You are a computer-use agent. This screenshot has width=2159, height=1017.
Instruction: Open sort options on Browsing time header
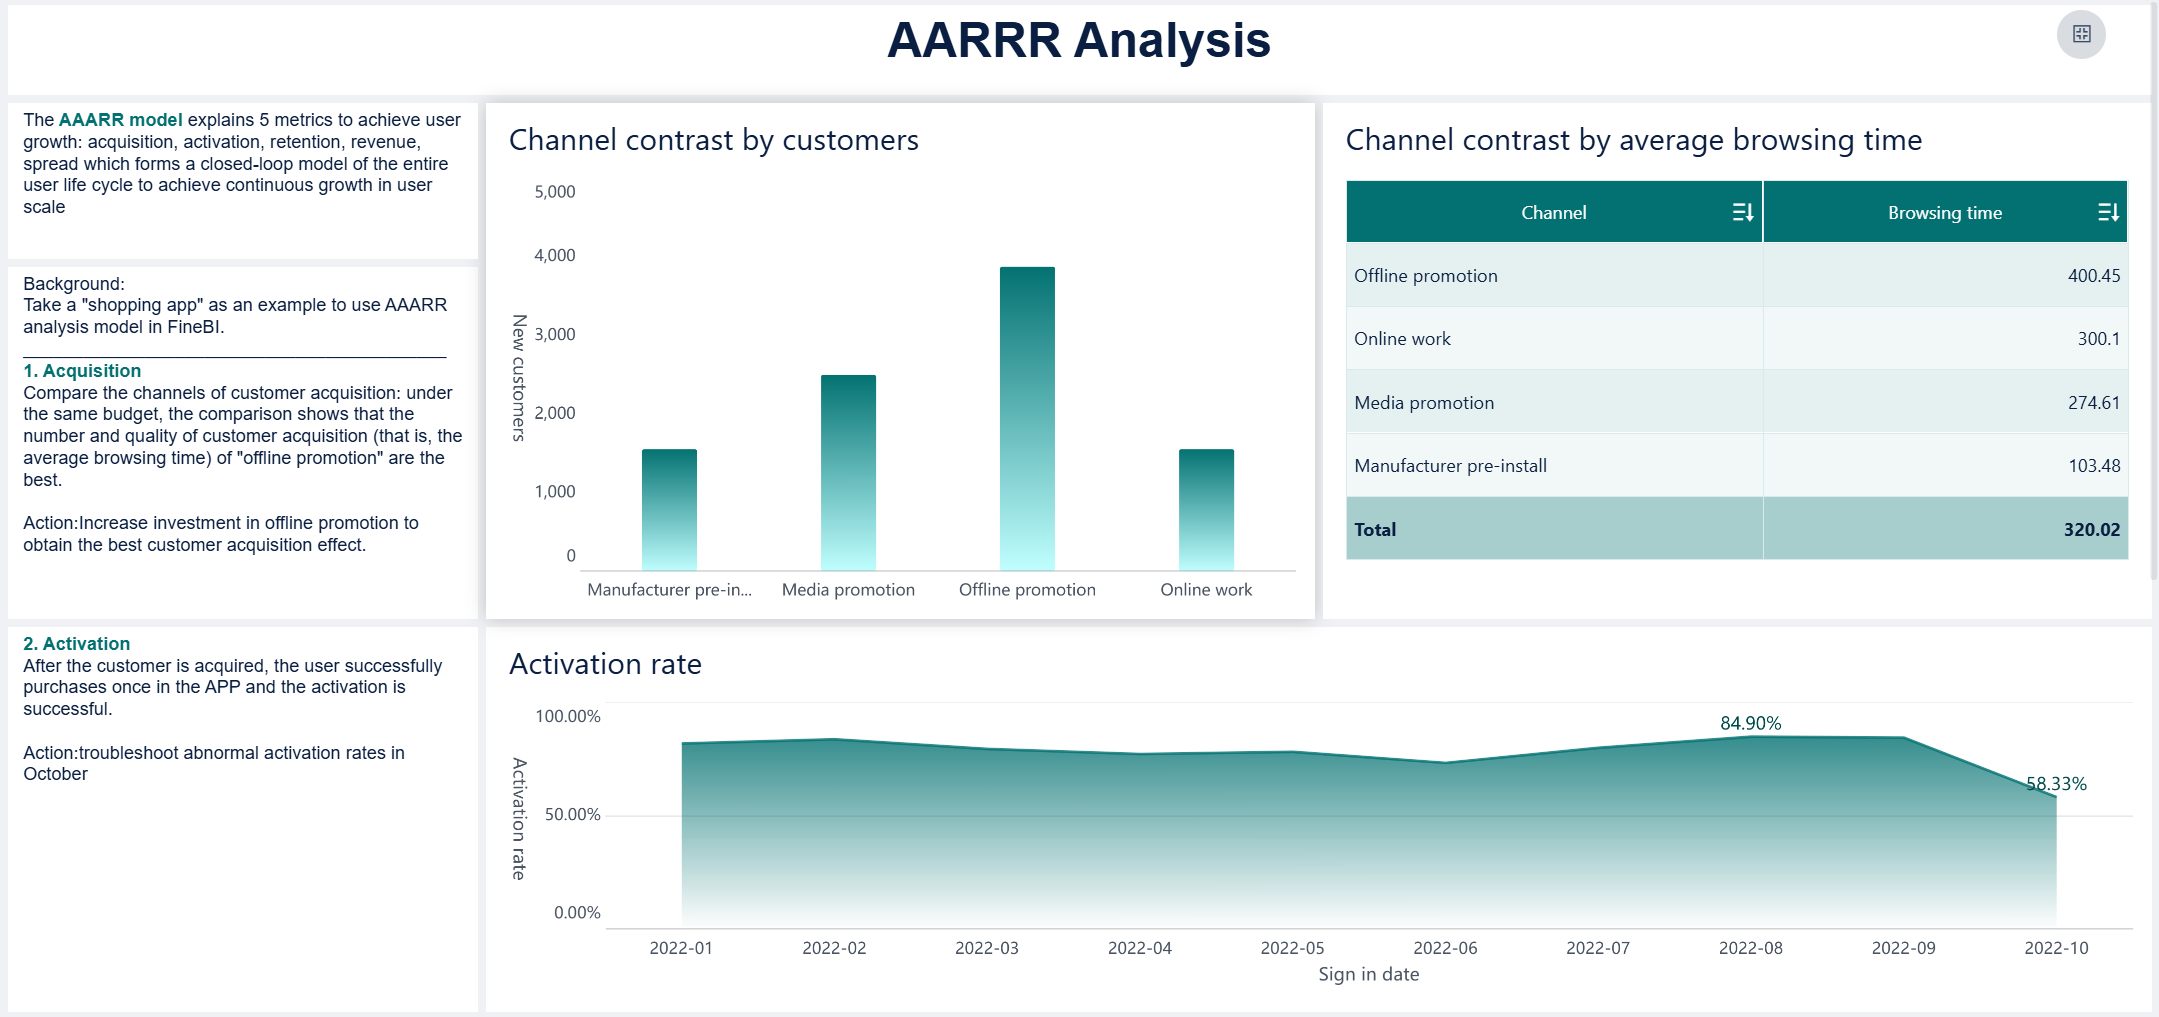pos(2110,212)
